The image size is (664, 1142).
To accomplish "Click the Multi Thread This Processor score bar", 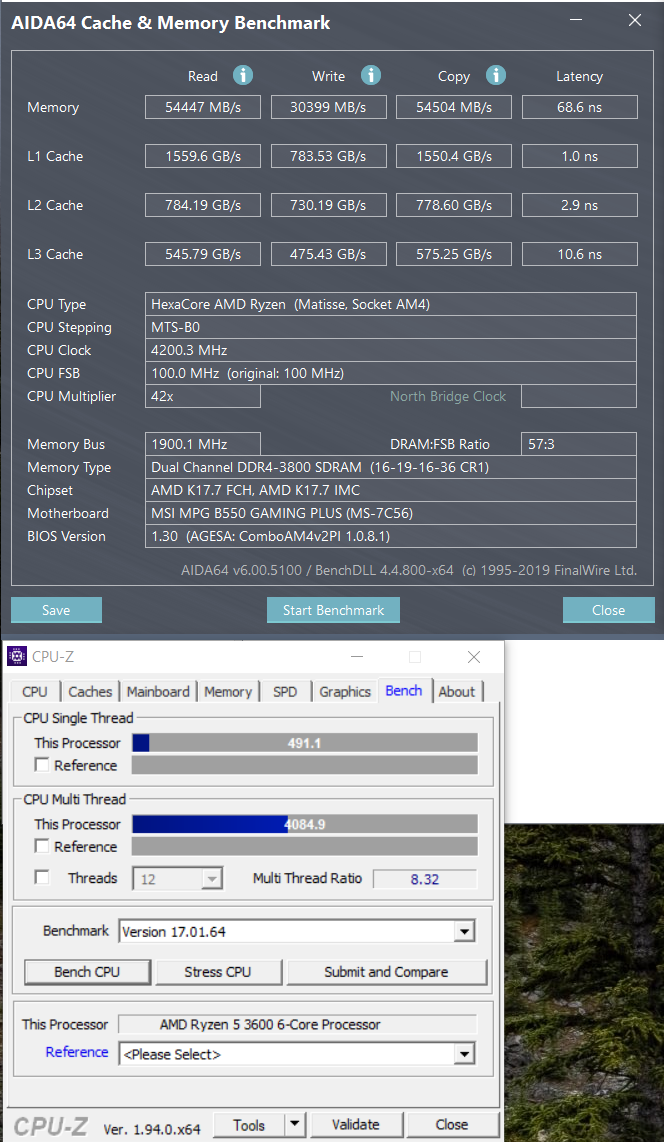I will [305, 824].
